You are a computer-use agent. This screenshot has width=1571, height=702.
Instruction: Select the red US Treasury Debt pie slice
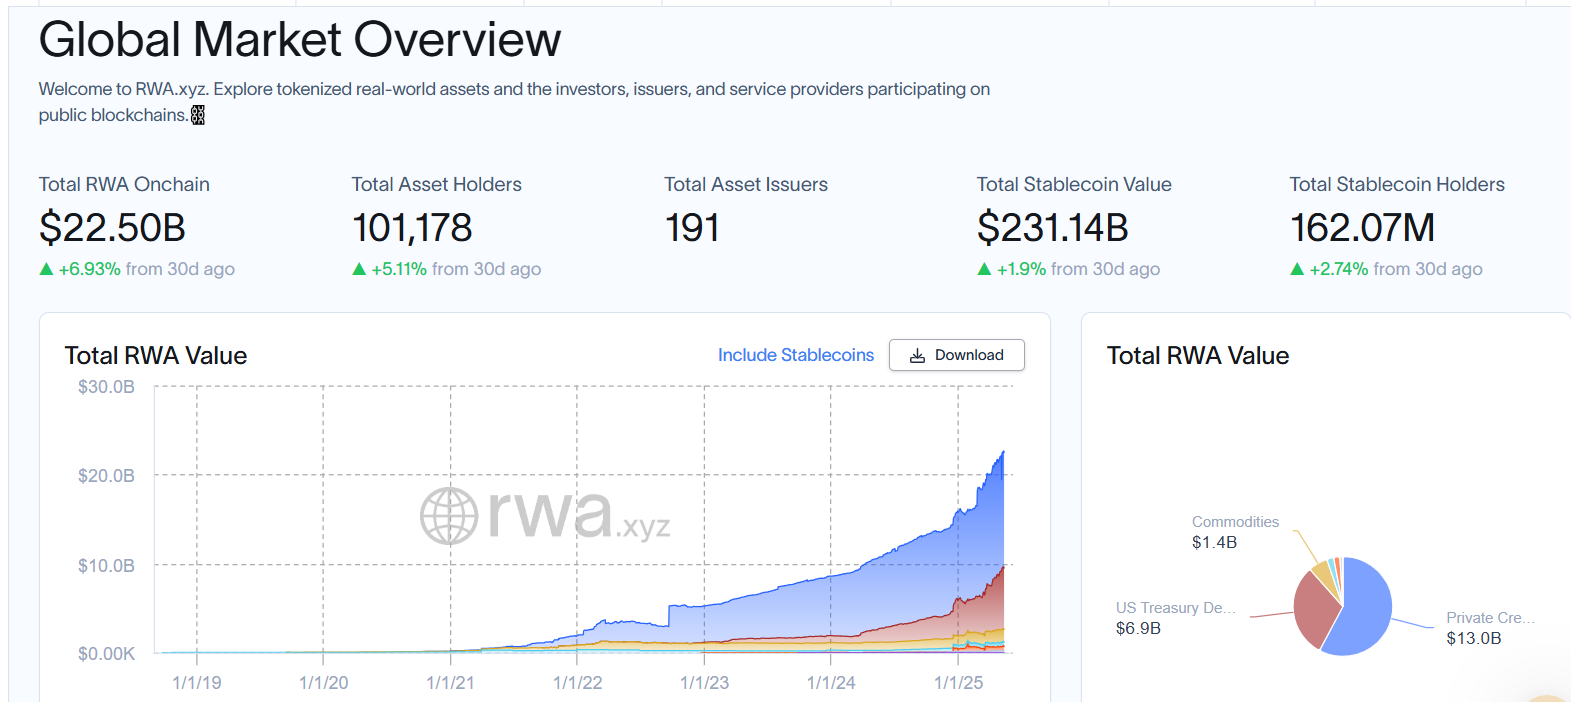[x=1314, y=610]
